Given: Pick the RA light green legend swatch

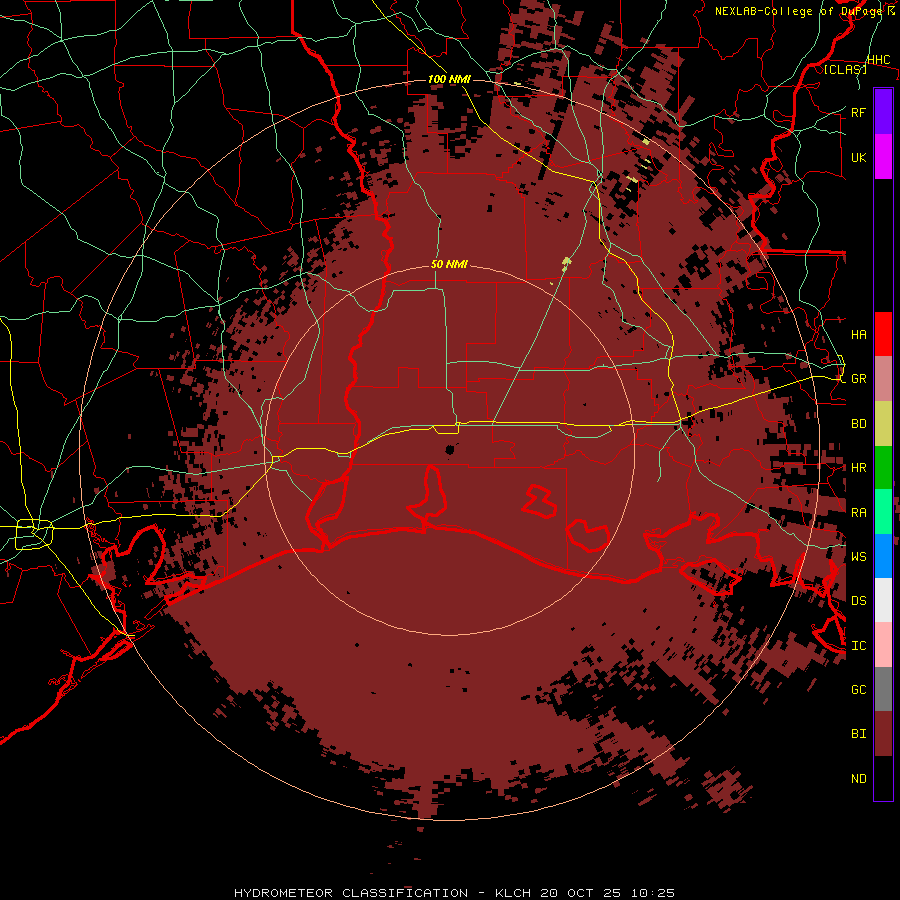Looking at the screenshot, I should coord(883,512).
